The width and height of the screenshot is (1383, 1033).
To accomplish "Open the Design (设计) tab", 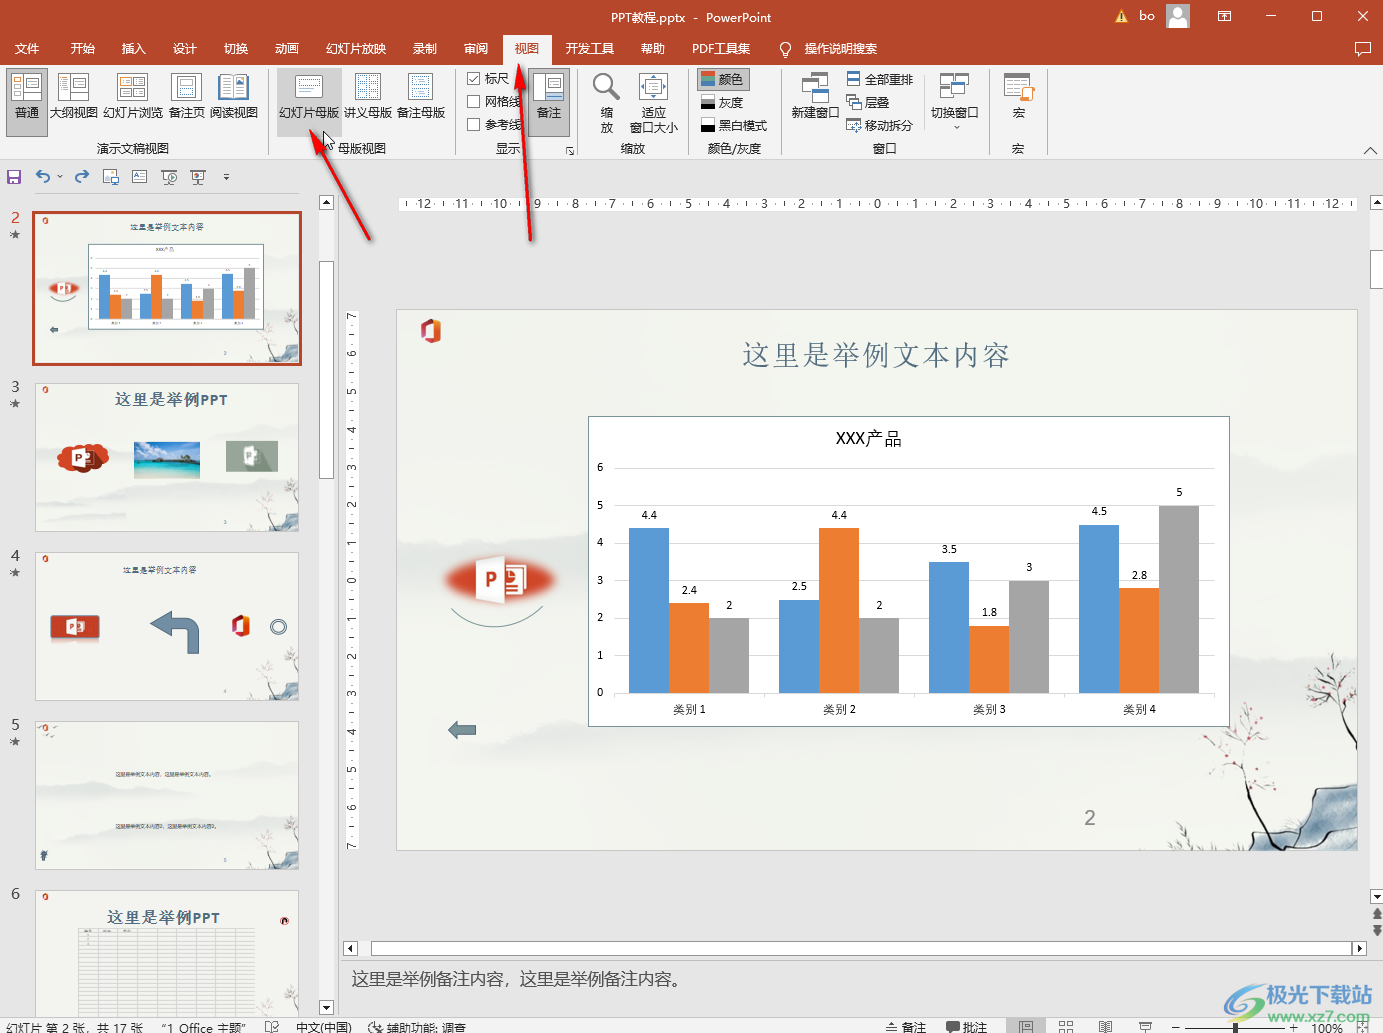I will pos(184,48).
